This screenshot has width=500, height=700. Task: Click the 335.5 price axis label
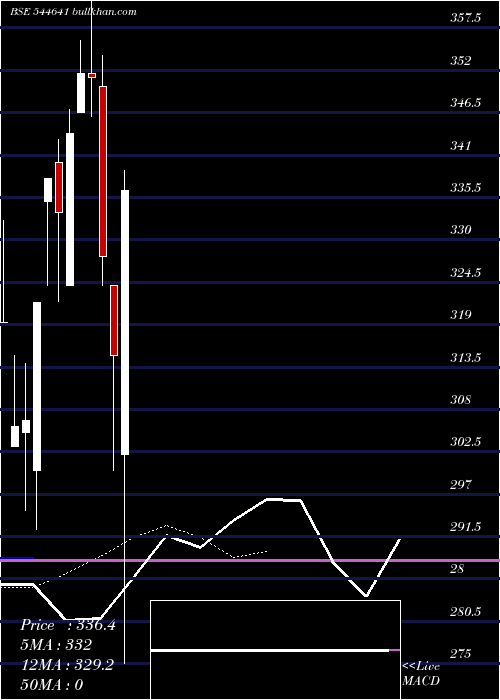pos(466,188)
